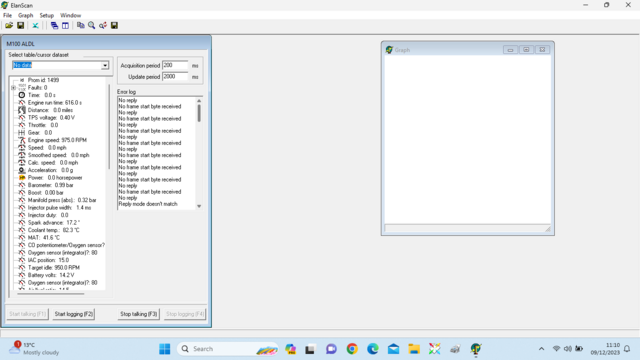Click the Stop logging (F4) button
This screenshot has width=640, height=360.
[184, 314]
